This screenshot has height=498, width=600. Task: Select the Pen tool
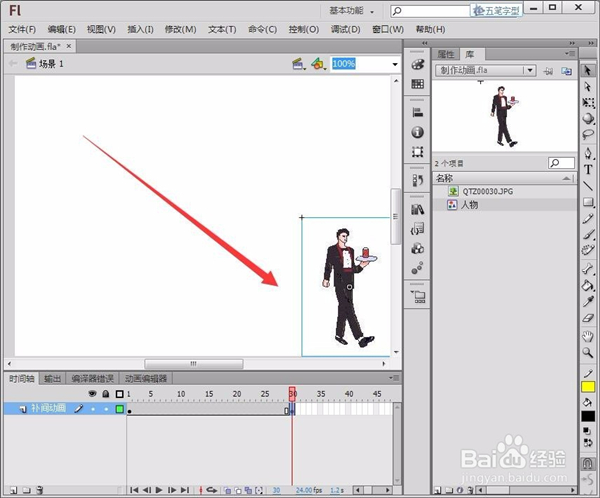pyautogui.click(x=588, y=154)
